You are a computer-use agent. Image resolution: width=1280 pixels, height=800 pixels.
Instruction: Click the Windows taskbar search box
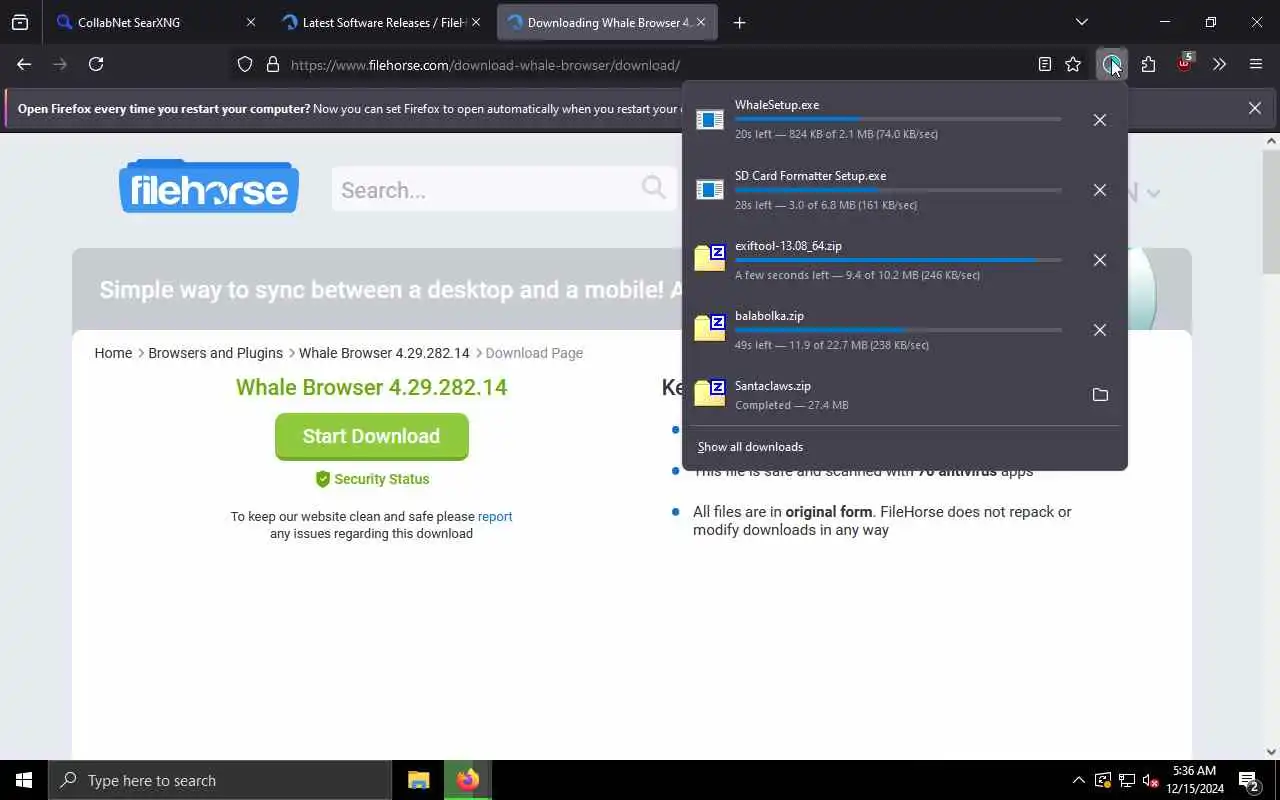pyautogui.click(x=220, y=780)
